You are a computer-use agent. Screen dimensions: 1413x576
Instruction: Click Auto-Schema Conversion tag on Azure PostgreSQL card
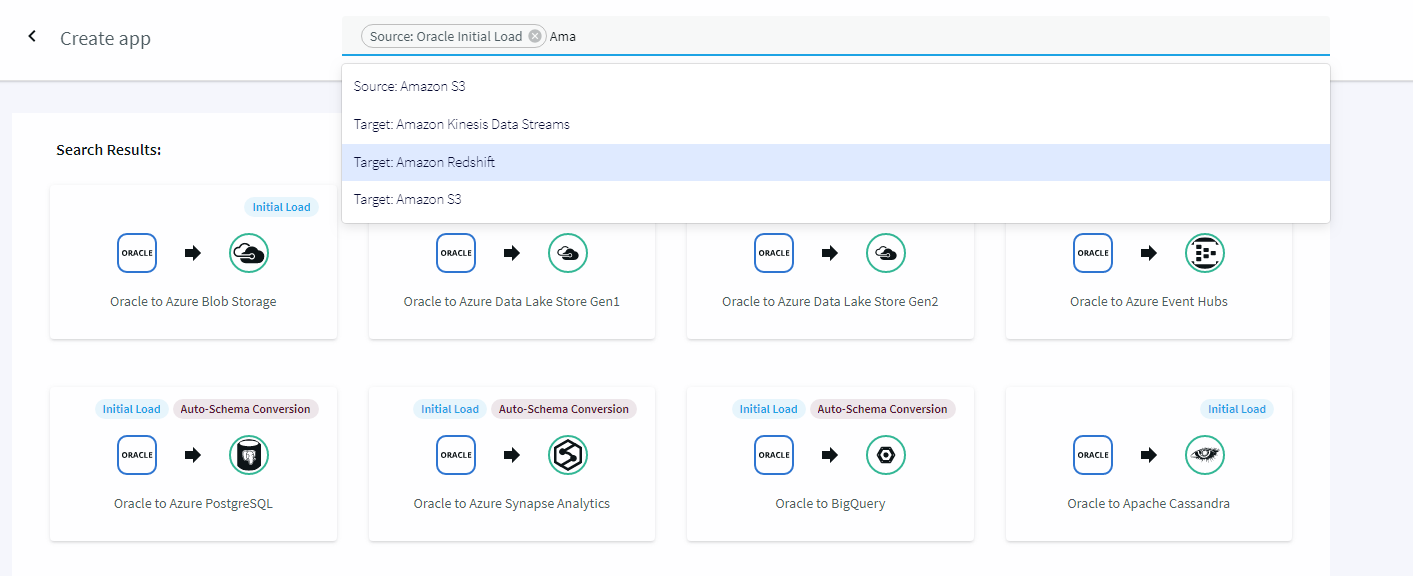[x=246, y=409]
